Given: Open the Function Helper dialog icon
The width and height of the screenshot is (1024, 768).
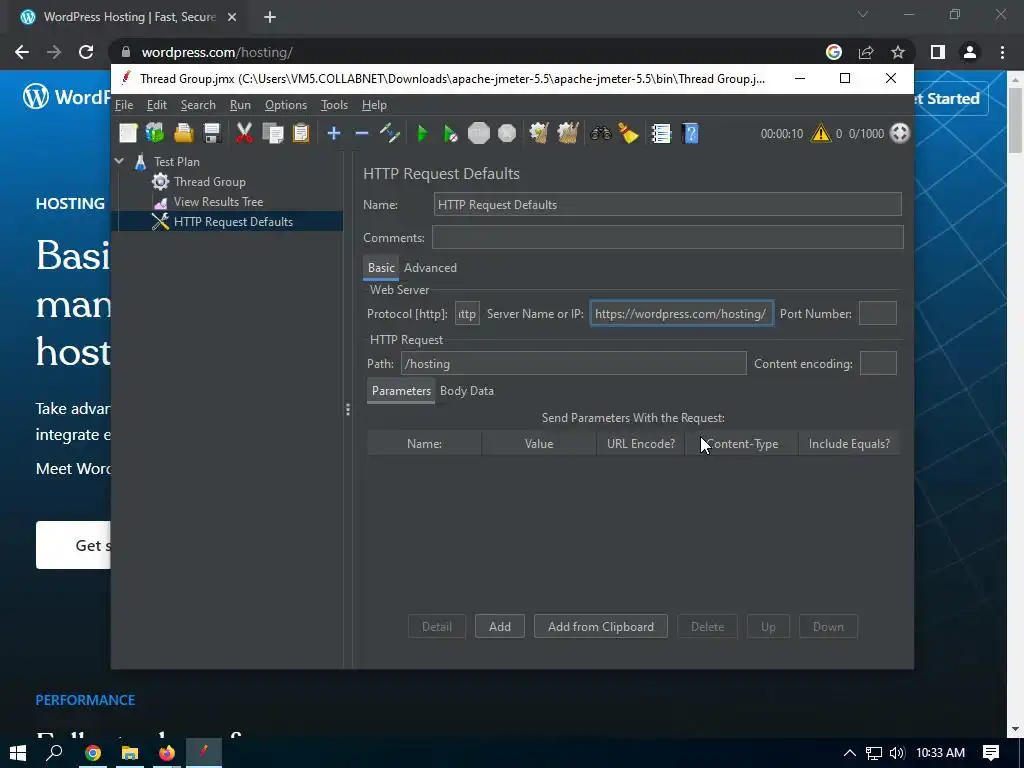Looking at the screenshot, I should 661,133.
